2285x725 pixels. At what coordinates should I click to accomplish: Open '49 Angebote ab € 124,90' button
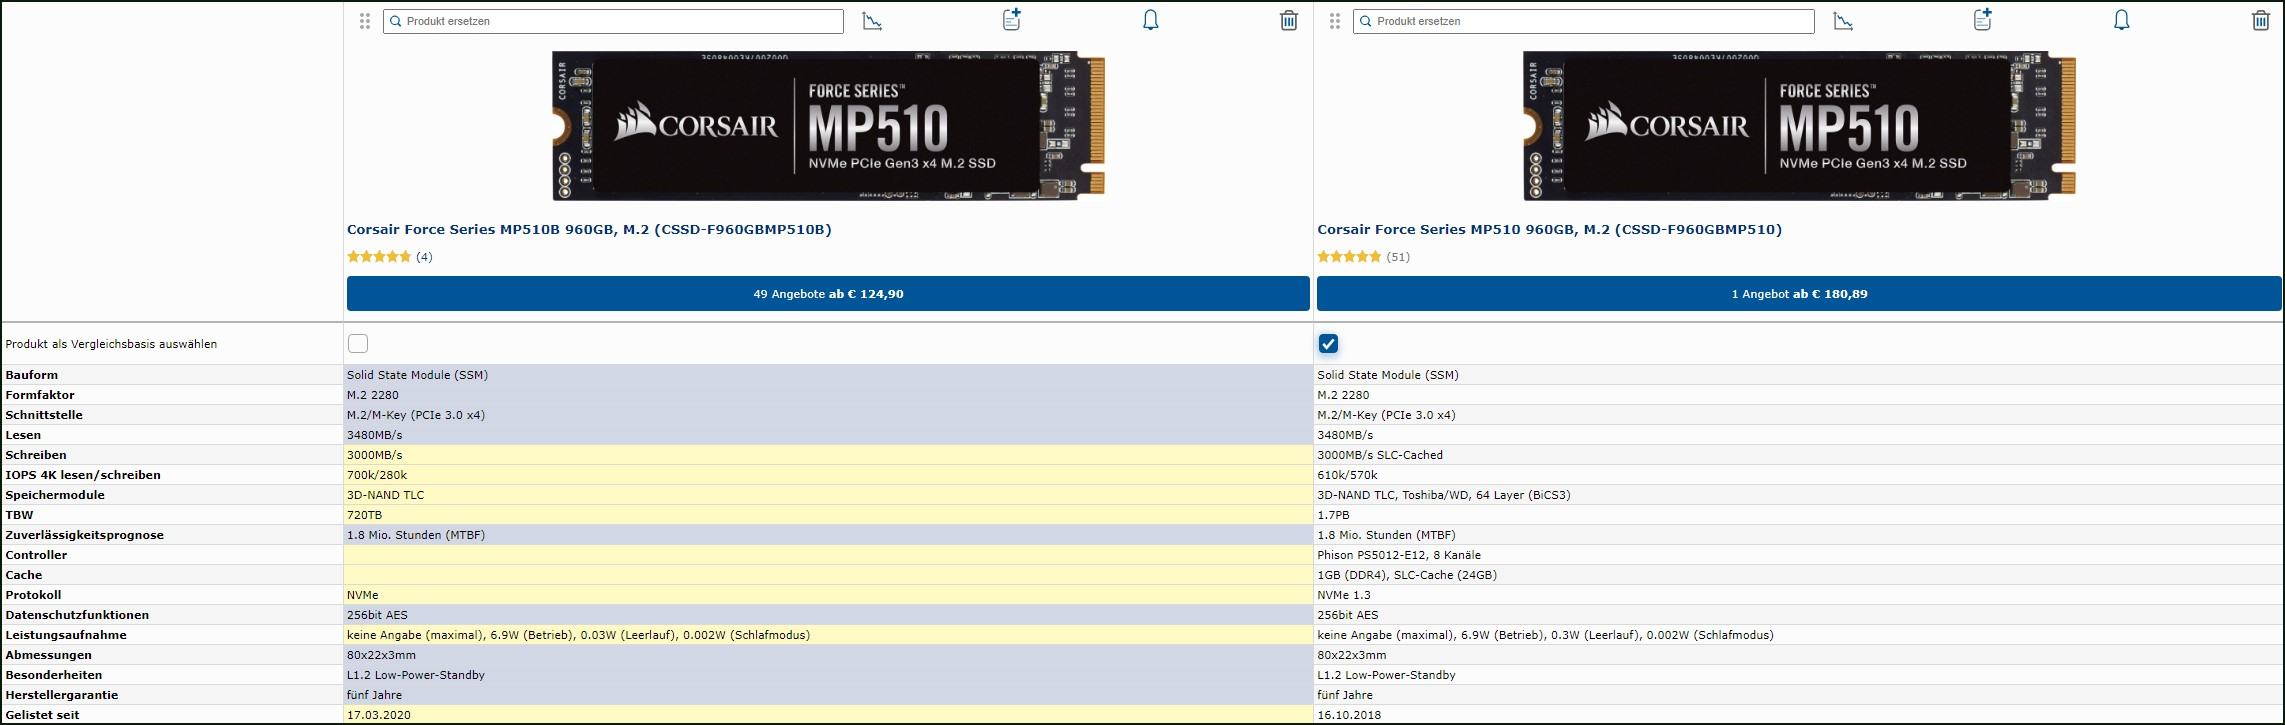[x=828, y=294]
